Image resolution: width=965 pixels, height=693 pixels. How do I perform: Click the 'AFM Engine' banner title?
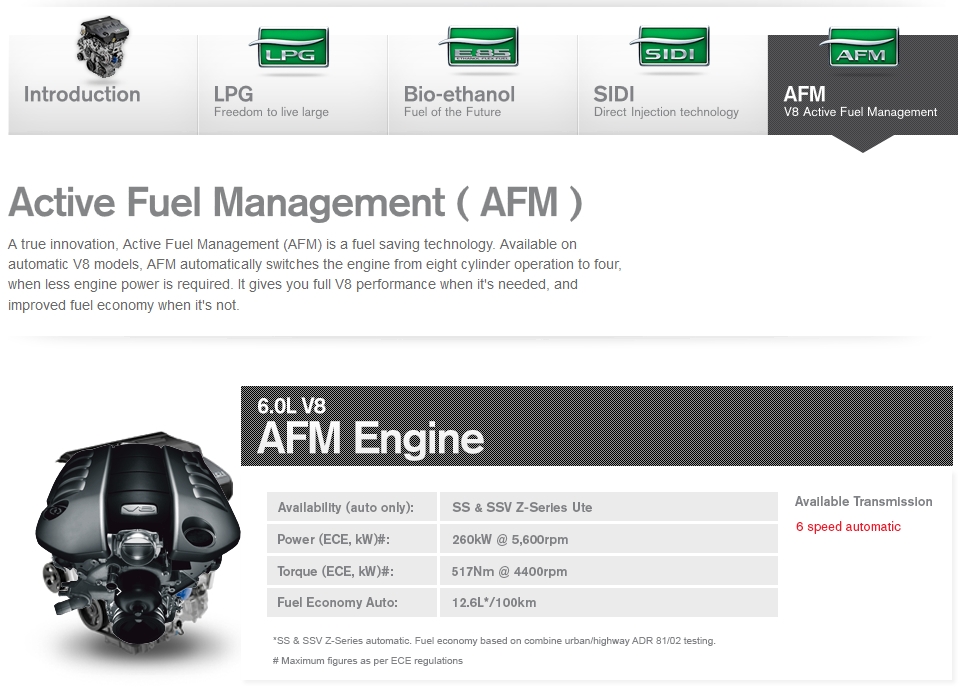(x=370, y=438)
